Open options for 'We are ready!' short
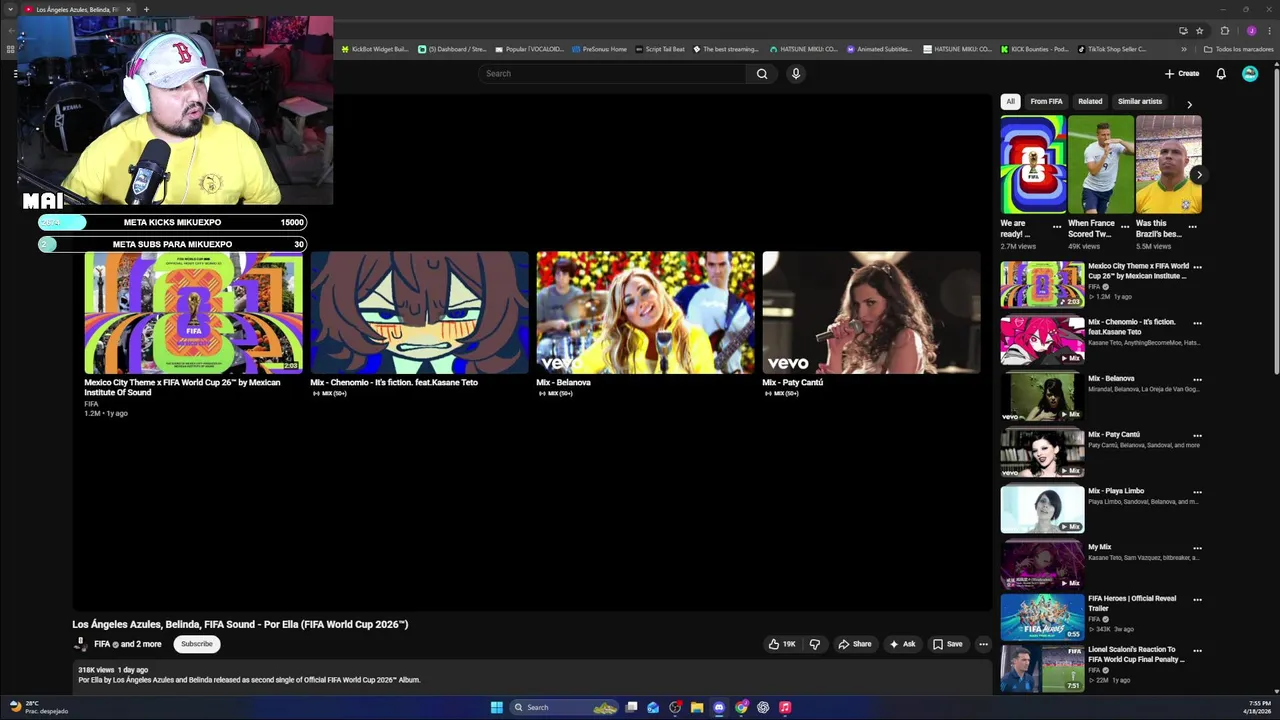Image resolution: width=1280 pixels, height=720 pixels. (x=1057, y=227)
